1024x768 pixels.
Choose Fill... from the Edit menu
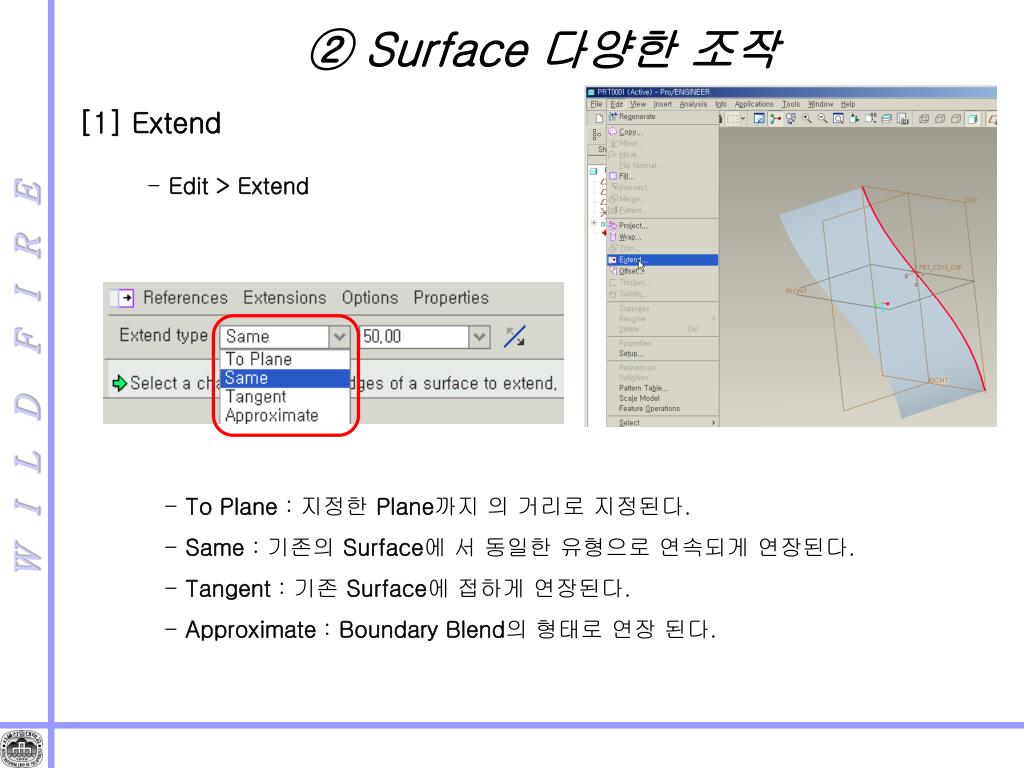(663, 176)
